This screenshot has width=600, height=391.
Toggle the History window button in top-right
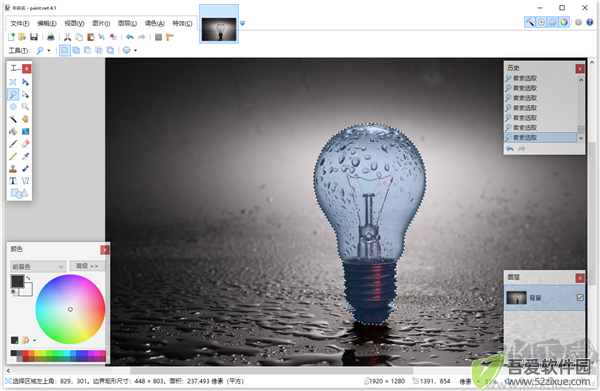pos(541,22)
